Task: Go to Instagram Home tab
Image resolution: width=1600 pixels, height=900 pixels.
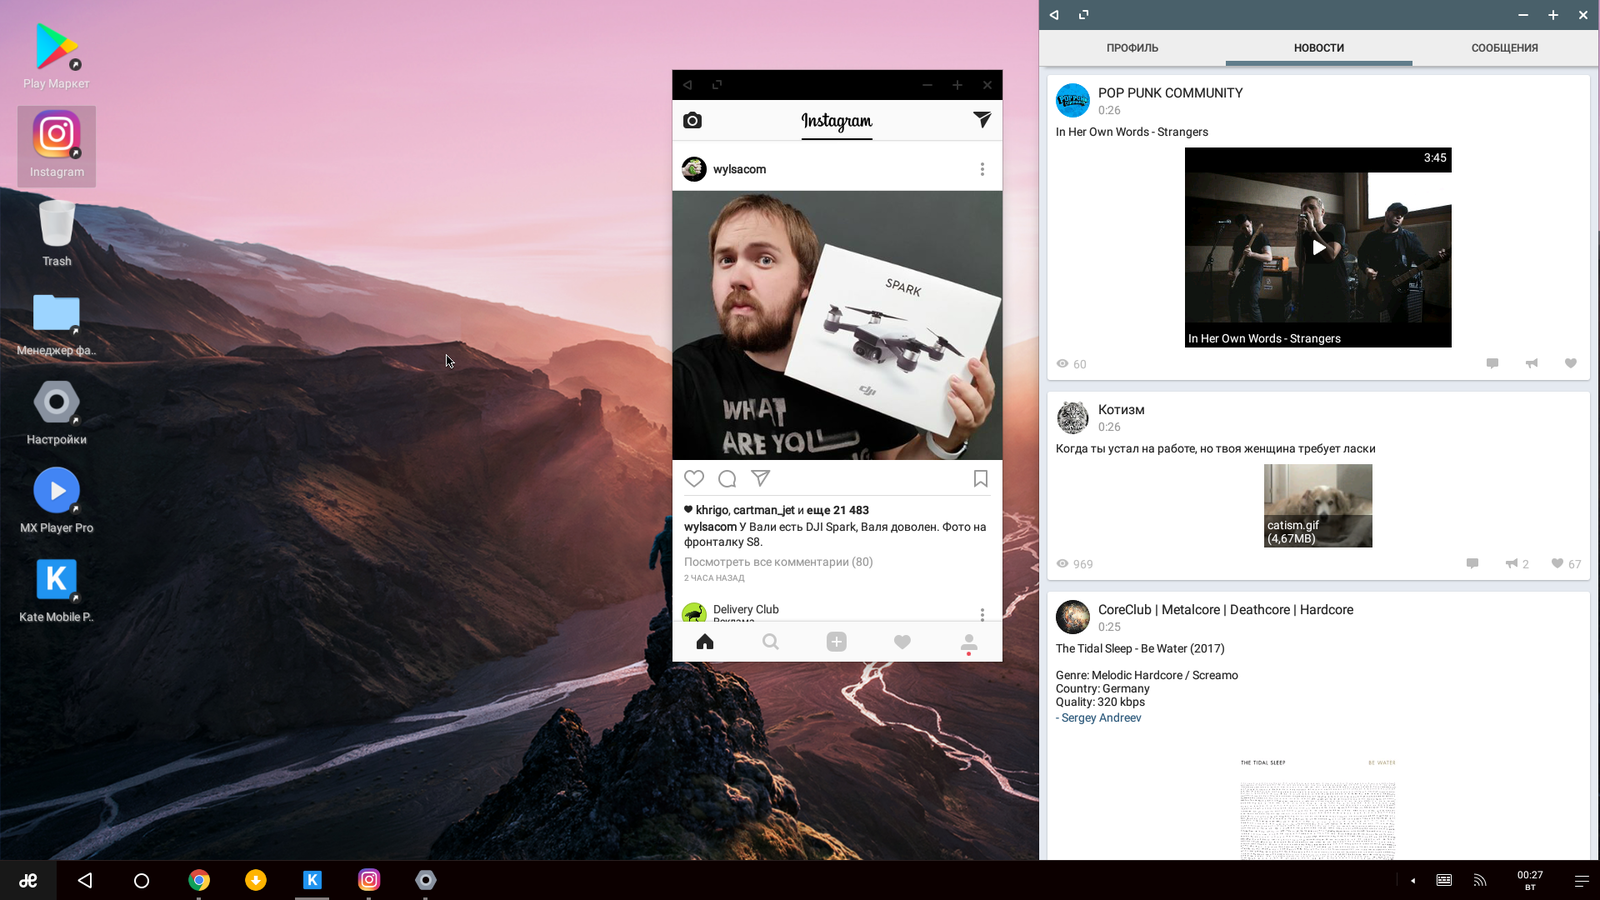Action: point(705,641)
